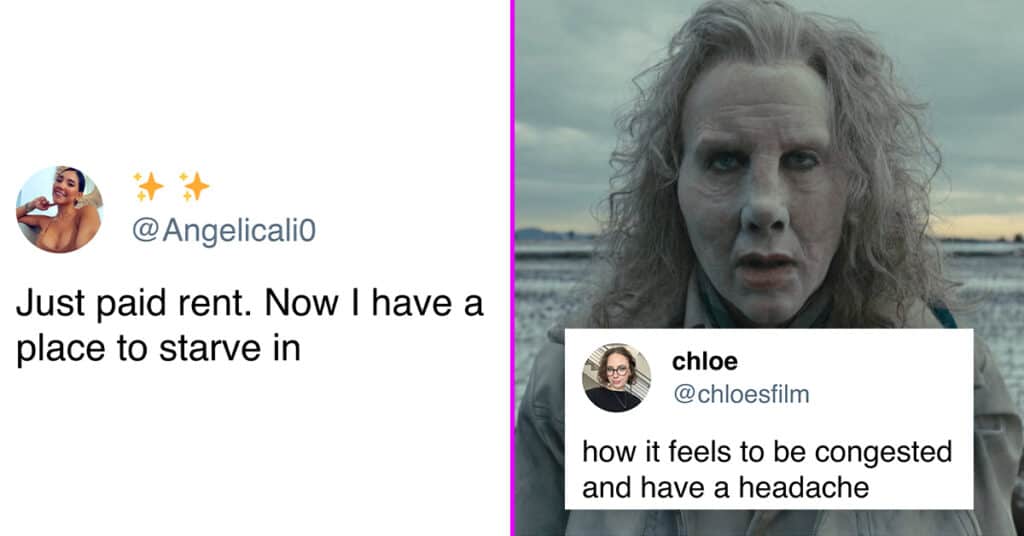
Task: Click the 'and have a headache' text line
Action: [726, 487]
